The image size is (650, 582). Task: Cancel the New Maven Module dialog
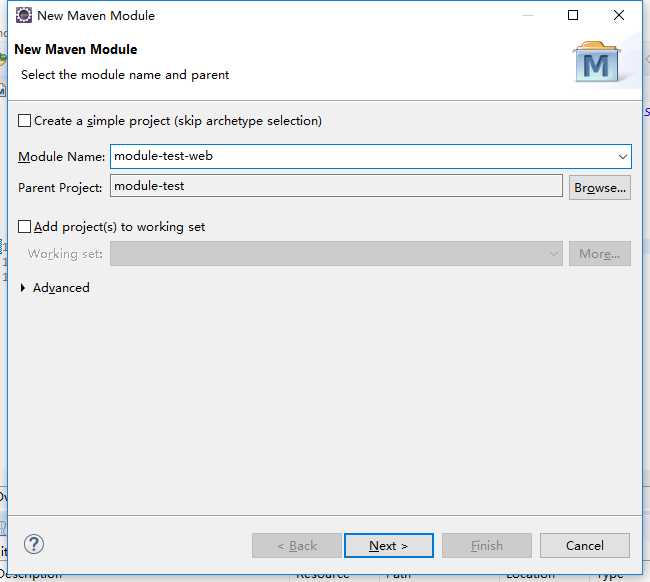click(585, 546)
